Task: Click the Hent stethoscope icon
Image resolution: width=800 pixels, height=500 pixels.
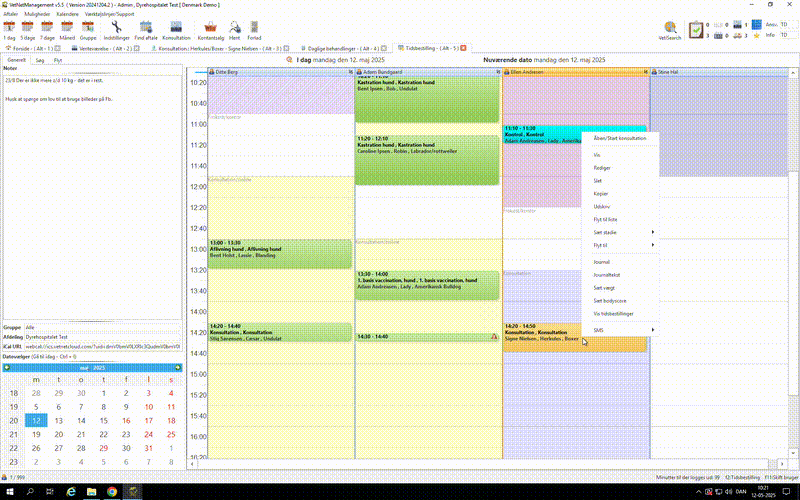Action: coord(235,31)
